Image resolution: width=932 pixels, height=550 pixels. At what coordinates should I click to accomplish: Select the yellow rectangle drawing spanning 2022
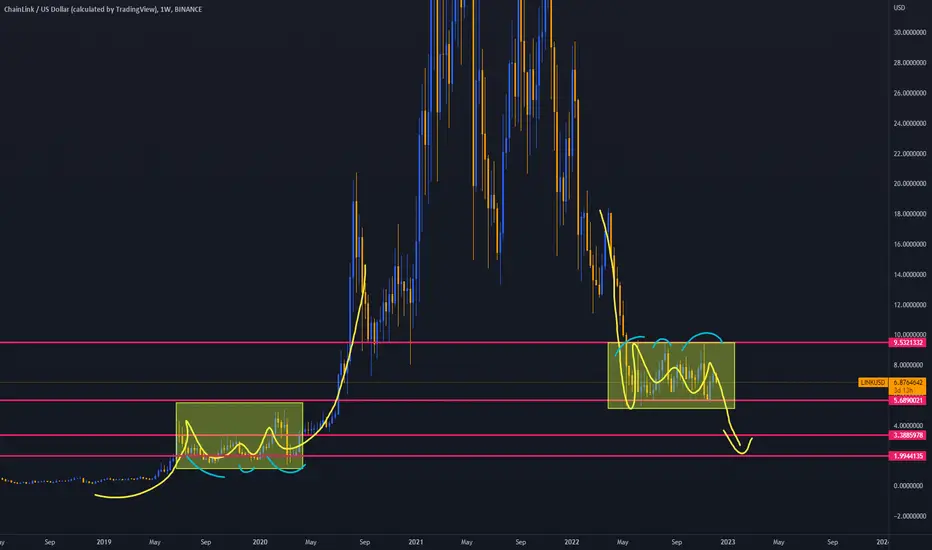[671, 375]
